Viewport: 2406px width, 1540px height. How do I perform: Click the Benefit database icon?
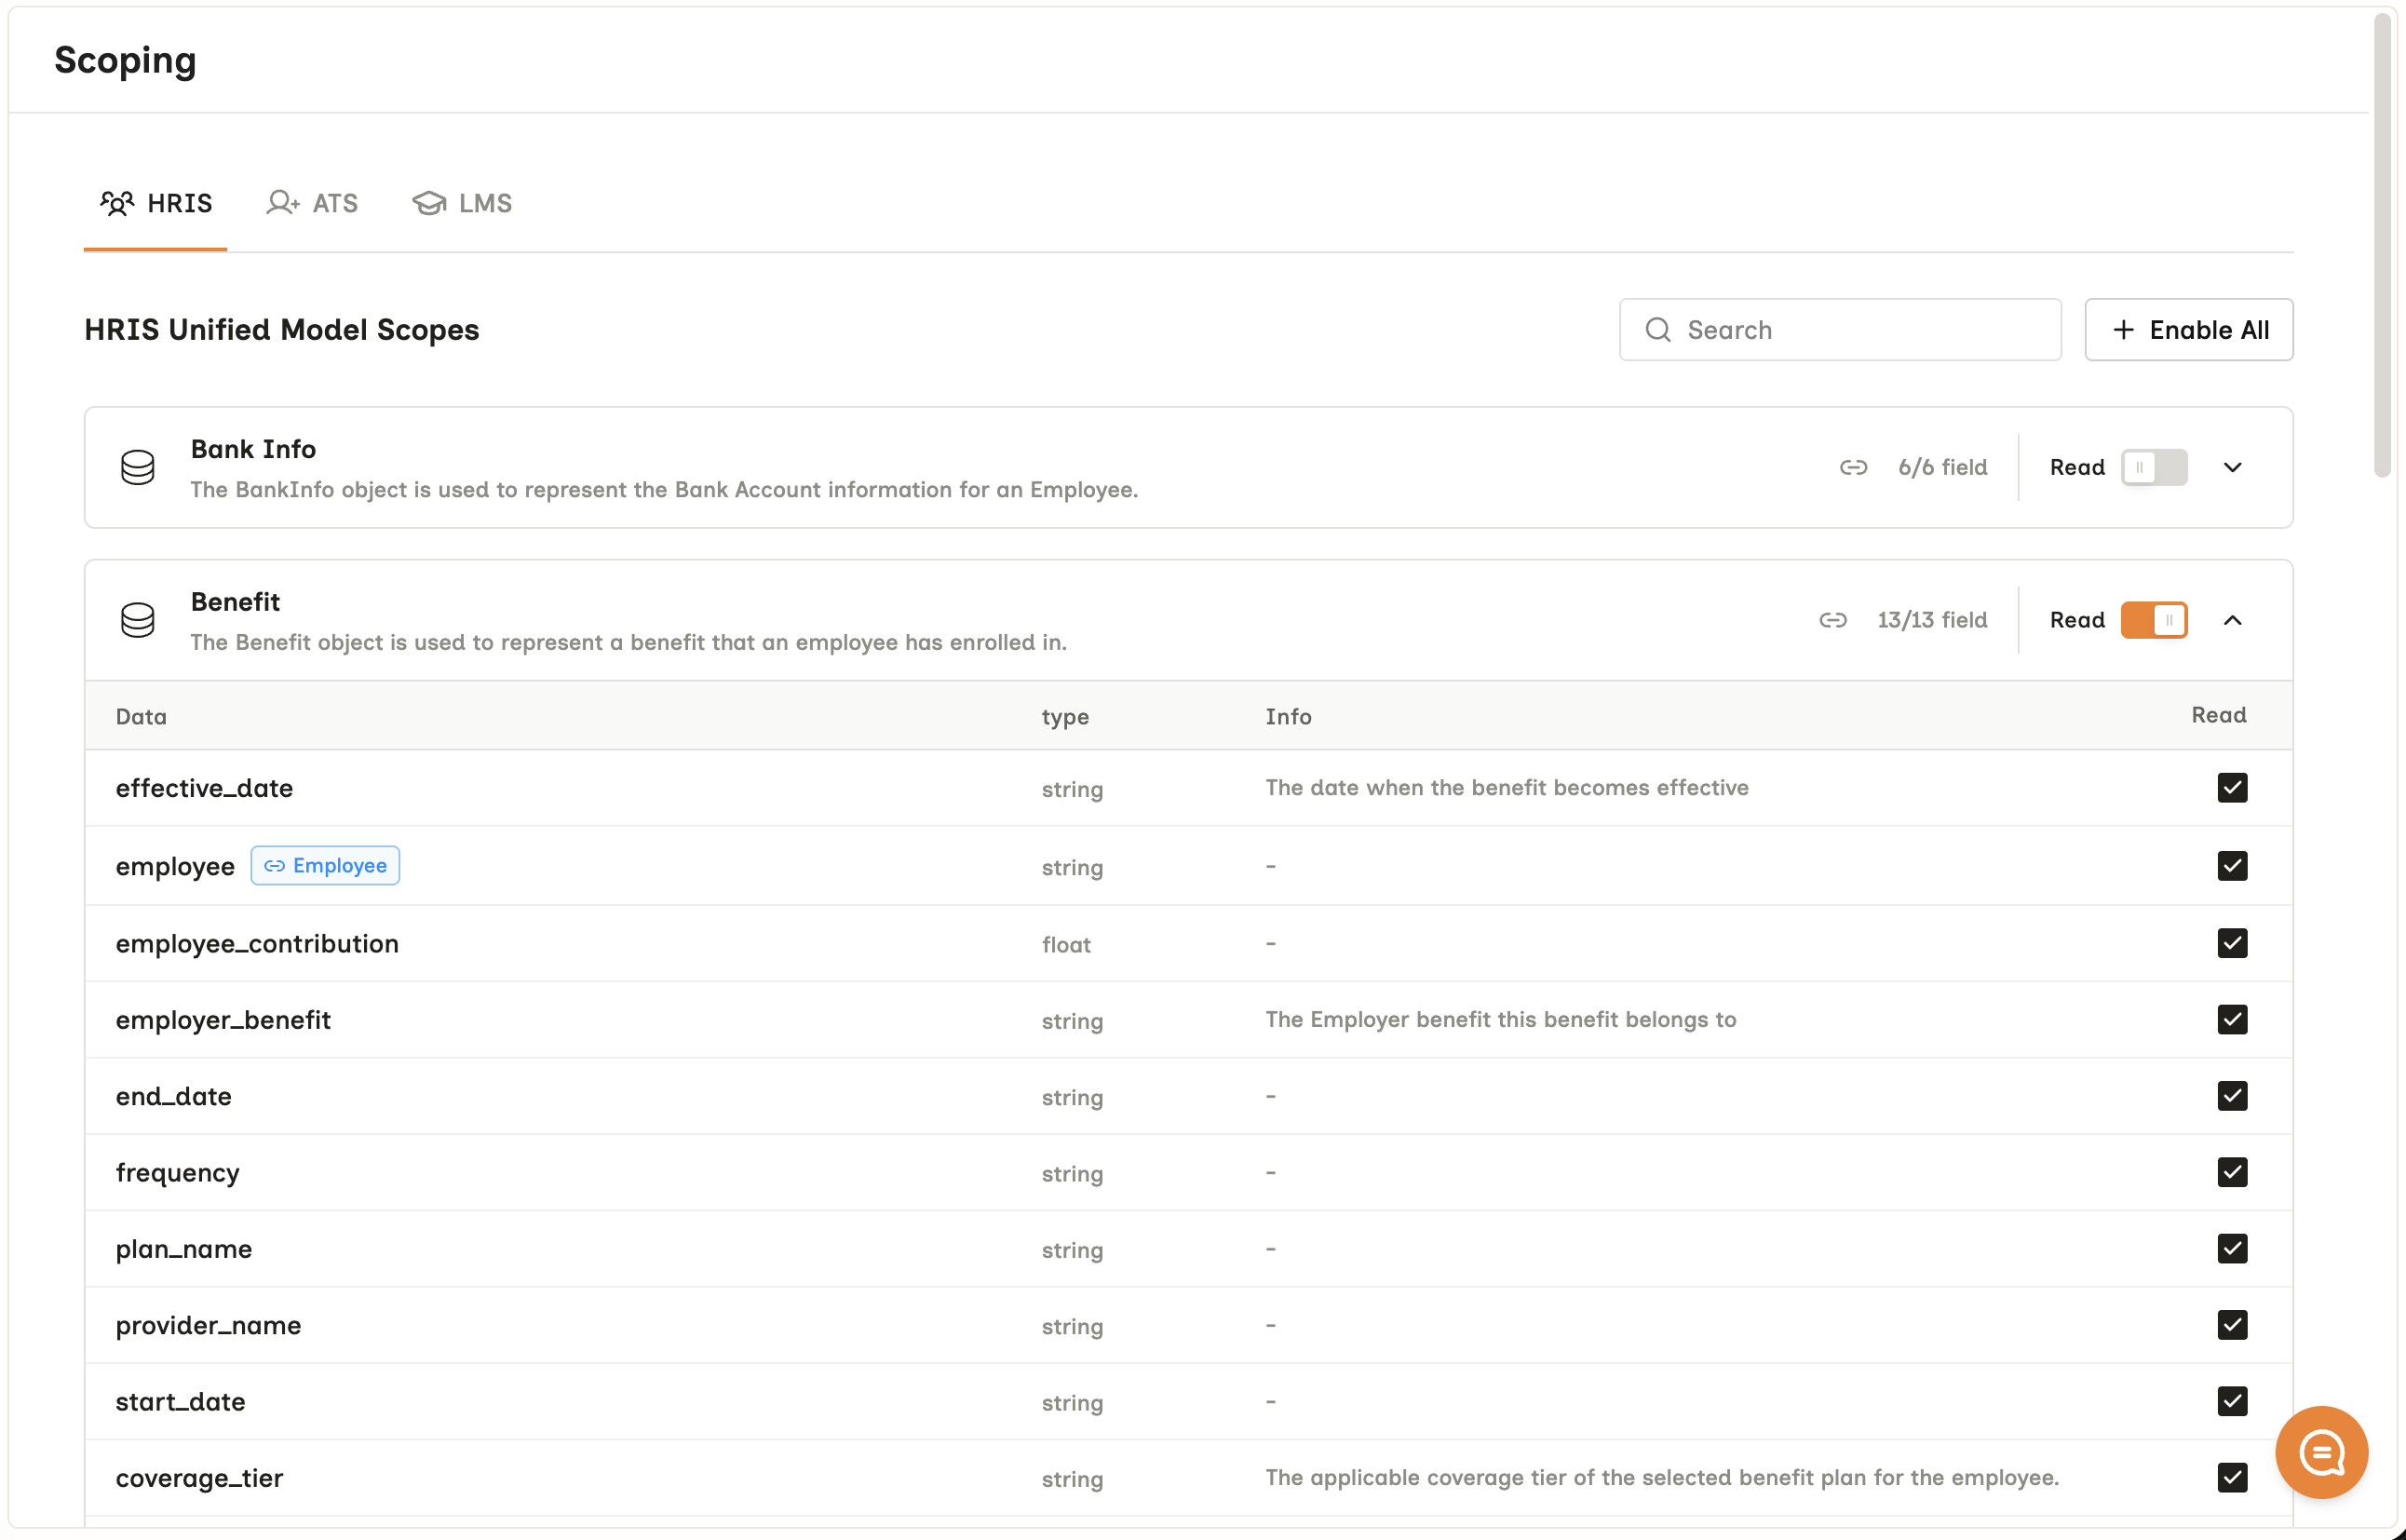pos(138,620)
